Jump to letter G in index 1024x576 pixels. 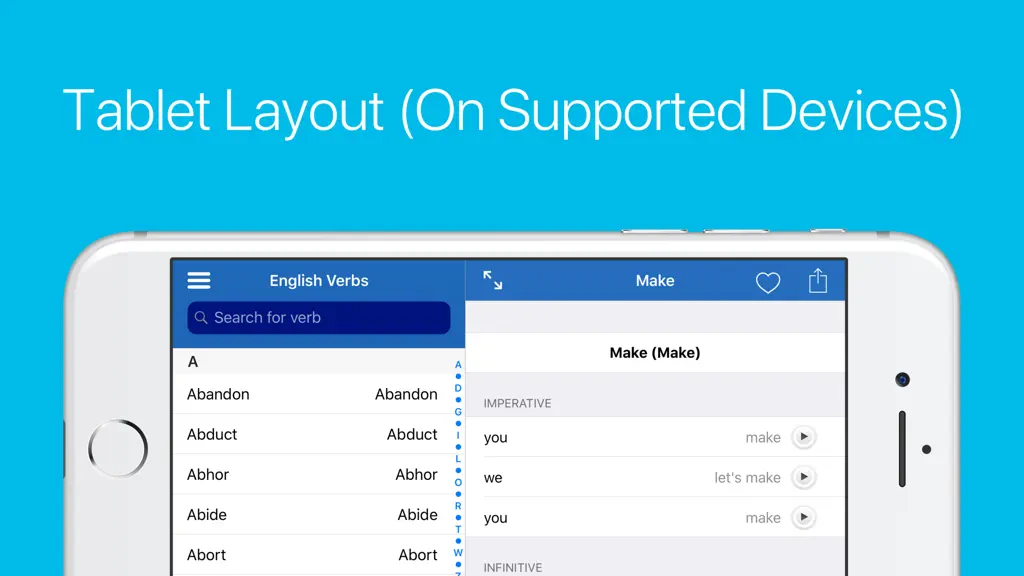tap(458, 412)
